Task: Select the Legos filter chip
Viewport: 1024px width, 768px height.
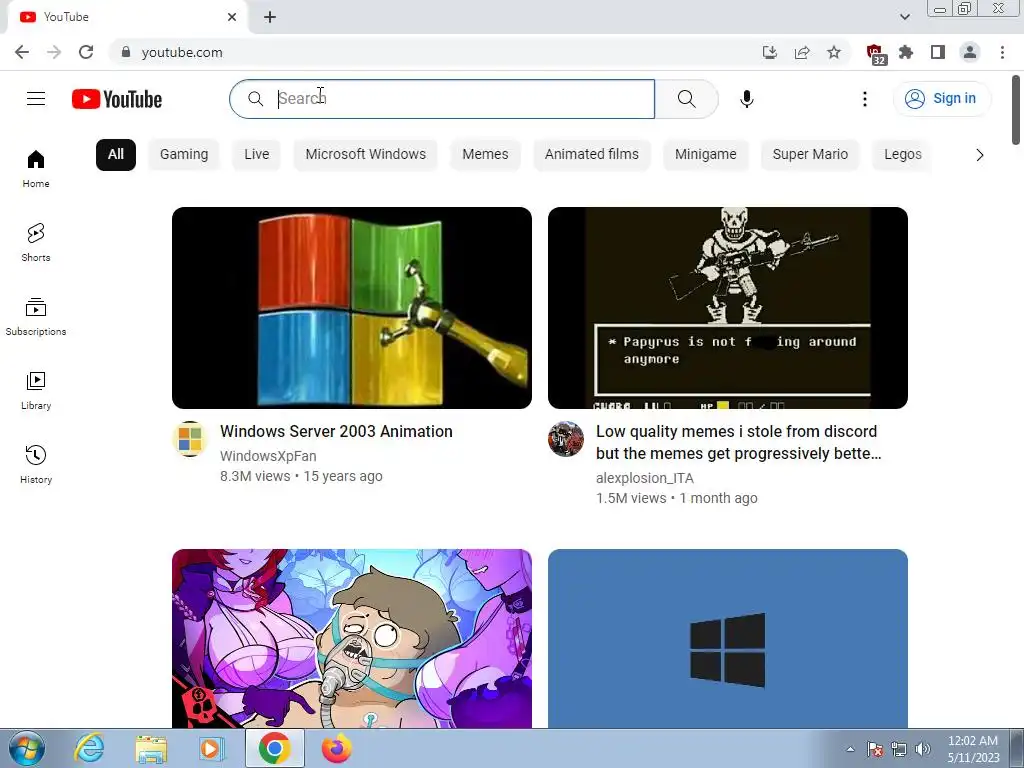Action: point(903,155)
